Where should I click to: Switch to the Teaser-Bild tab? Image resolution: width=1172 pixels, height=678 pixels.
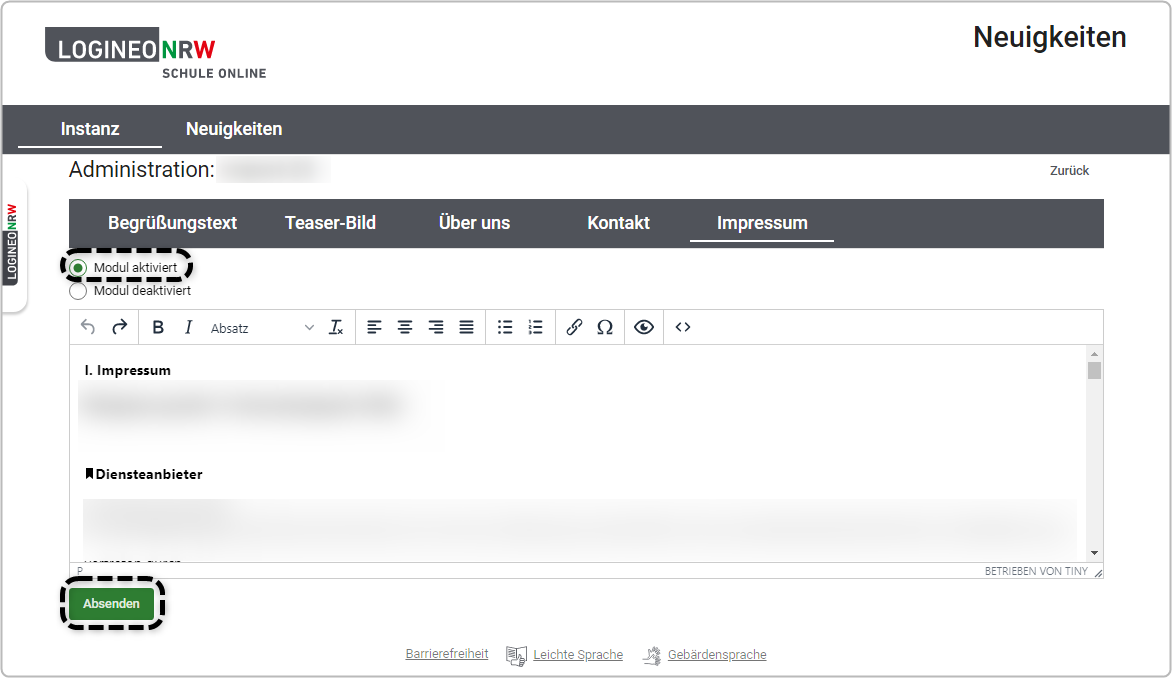click(330, 223)
